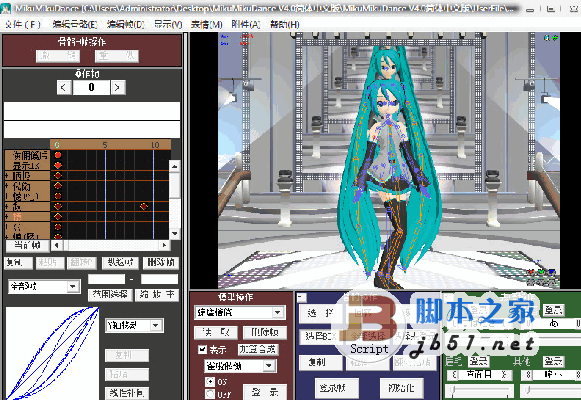
Task: Open the dropdown below 表示 checkbox
Action: (x=240, y=366)
